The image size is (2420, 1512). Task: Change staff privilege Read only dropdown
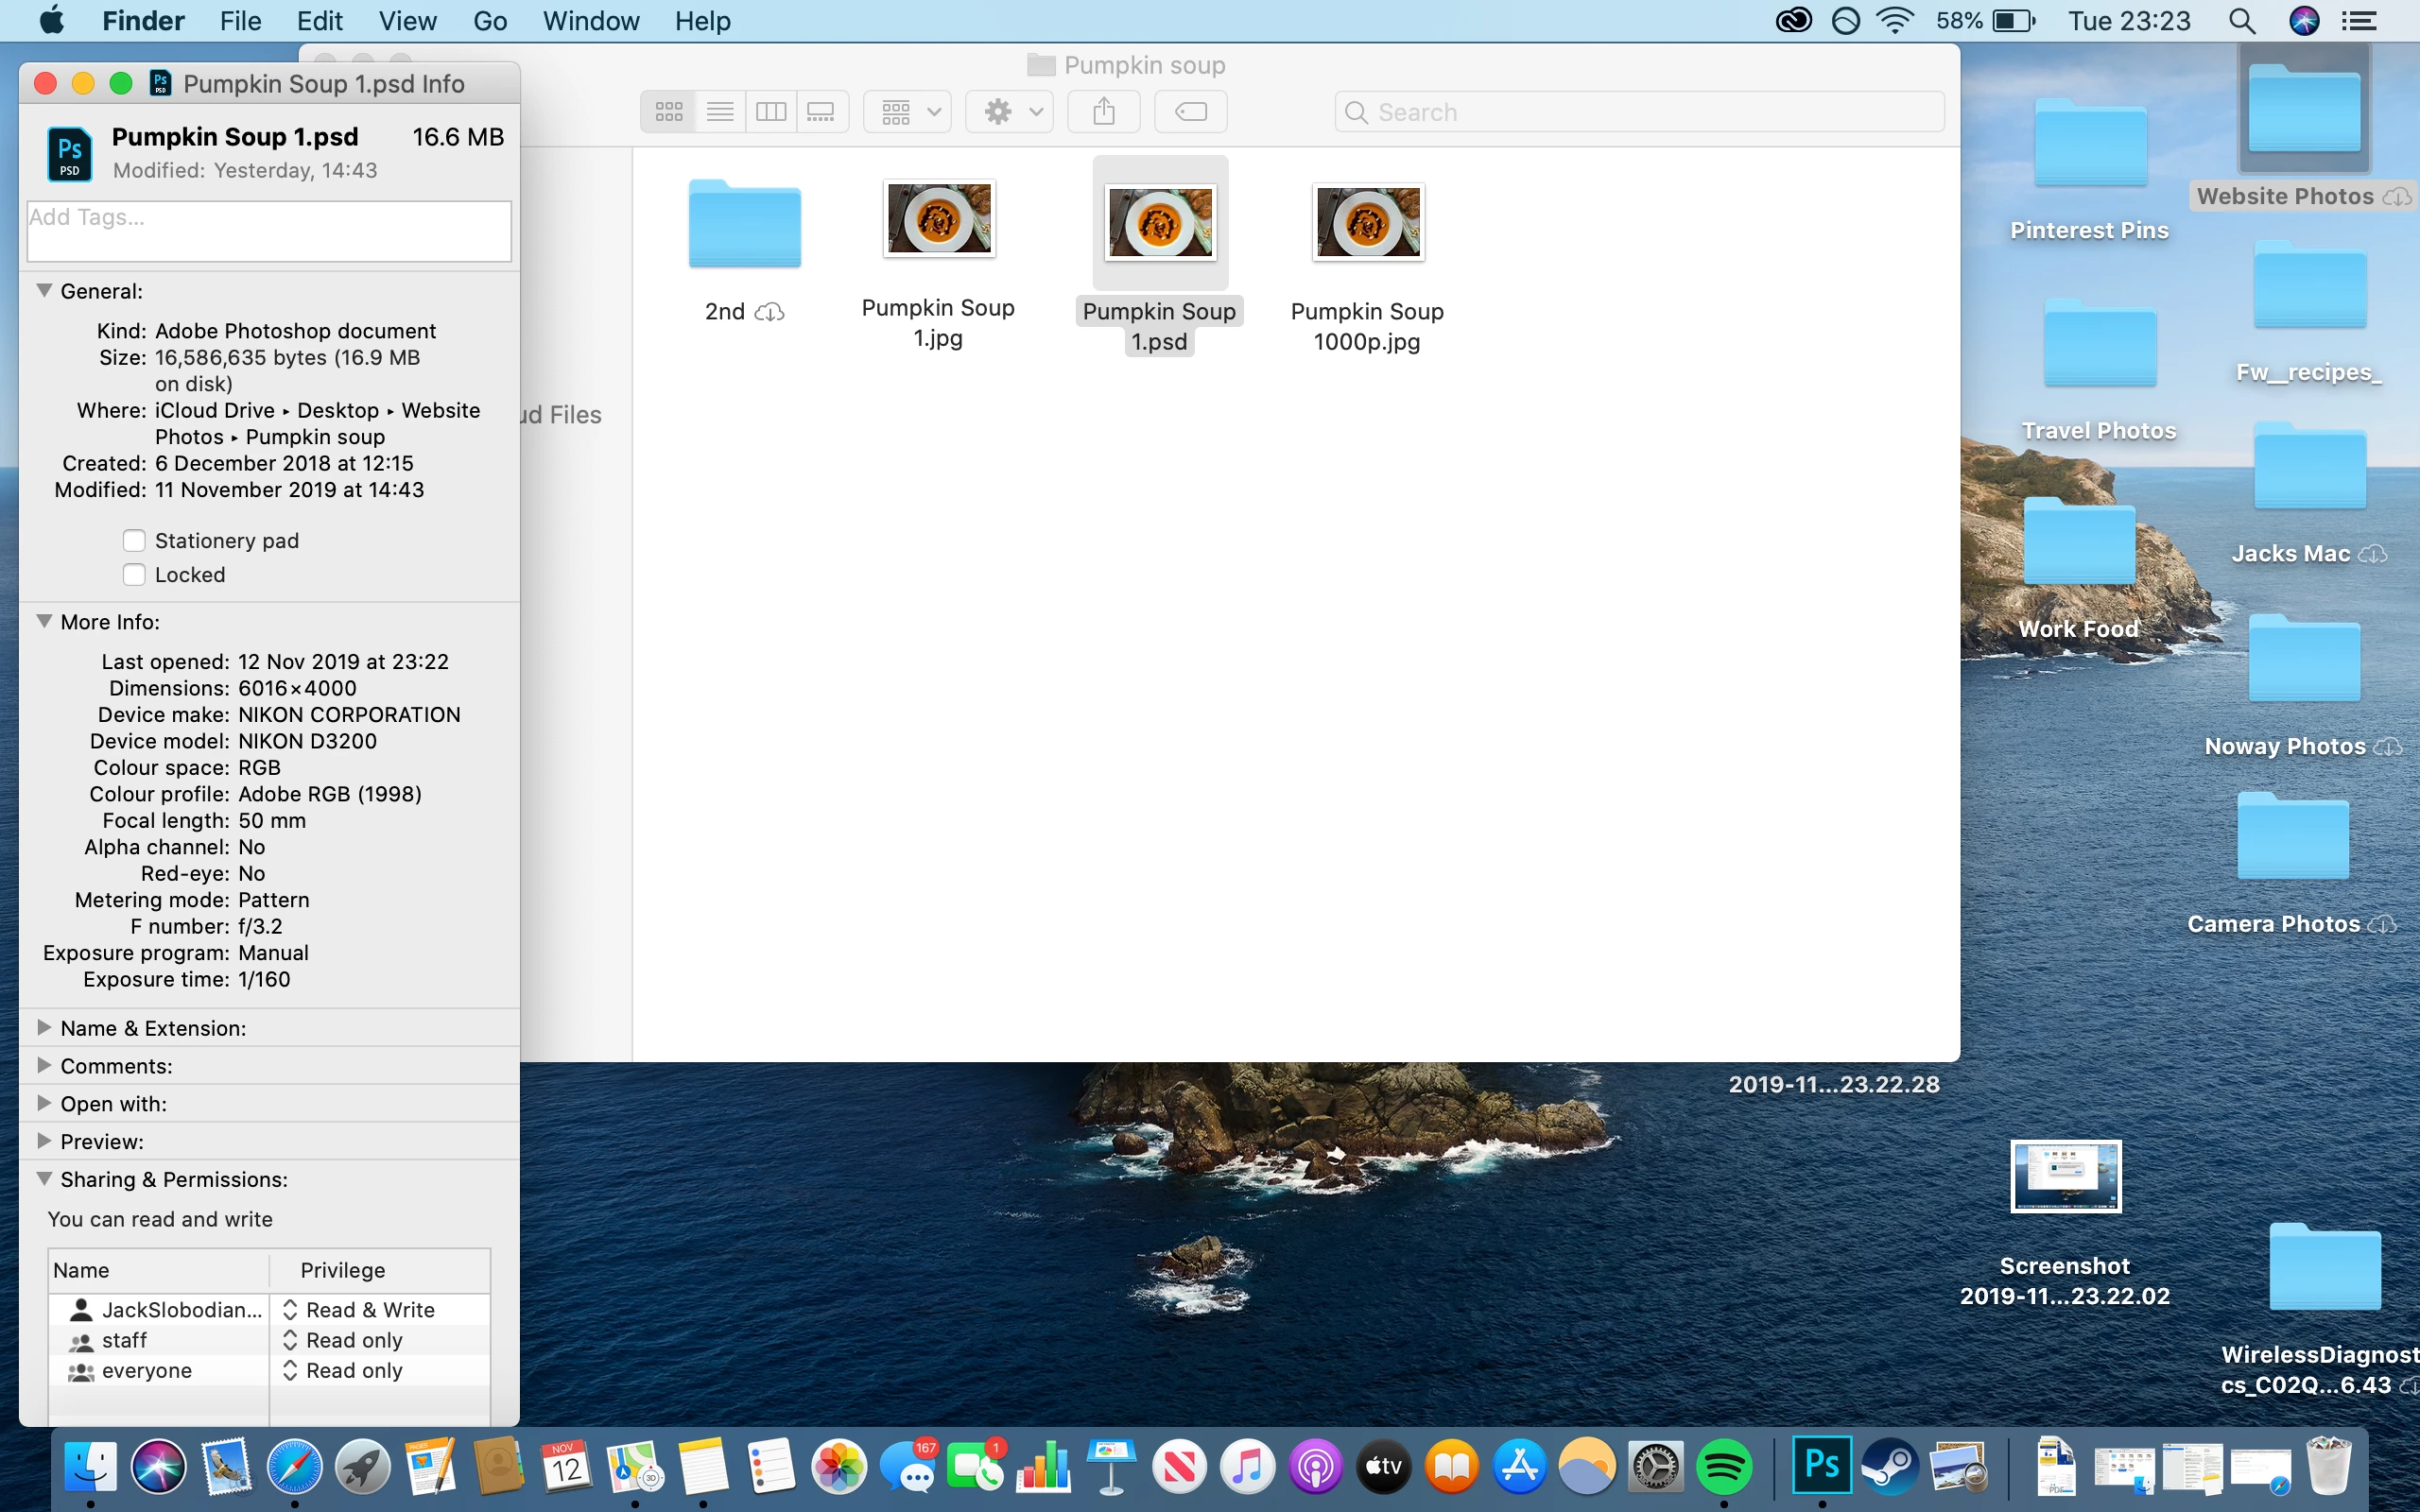pos(344,1340)
